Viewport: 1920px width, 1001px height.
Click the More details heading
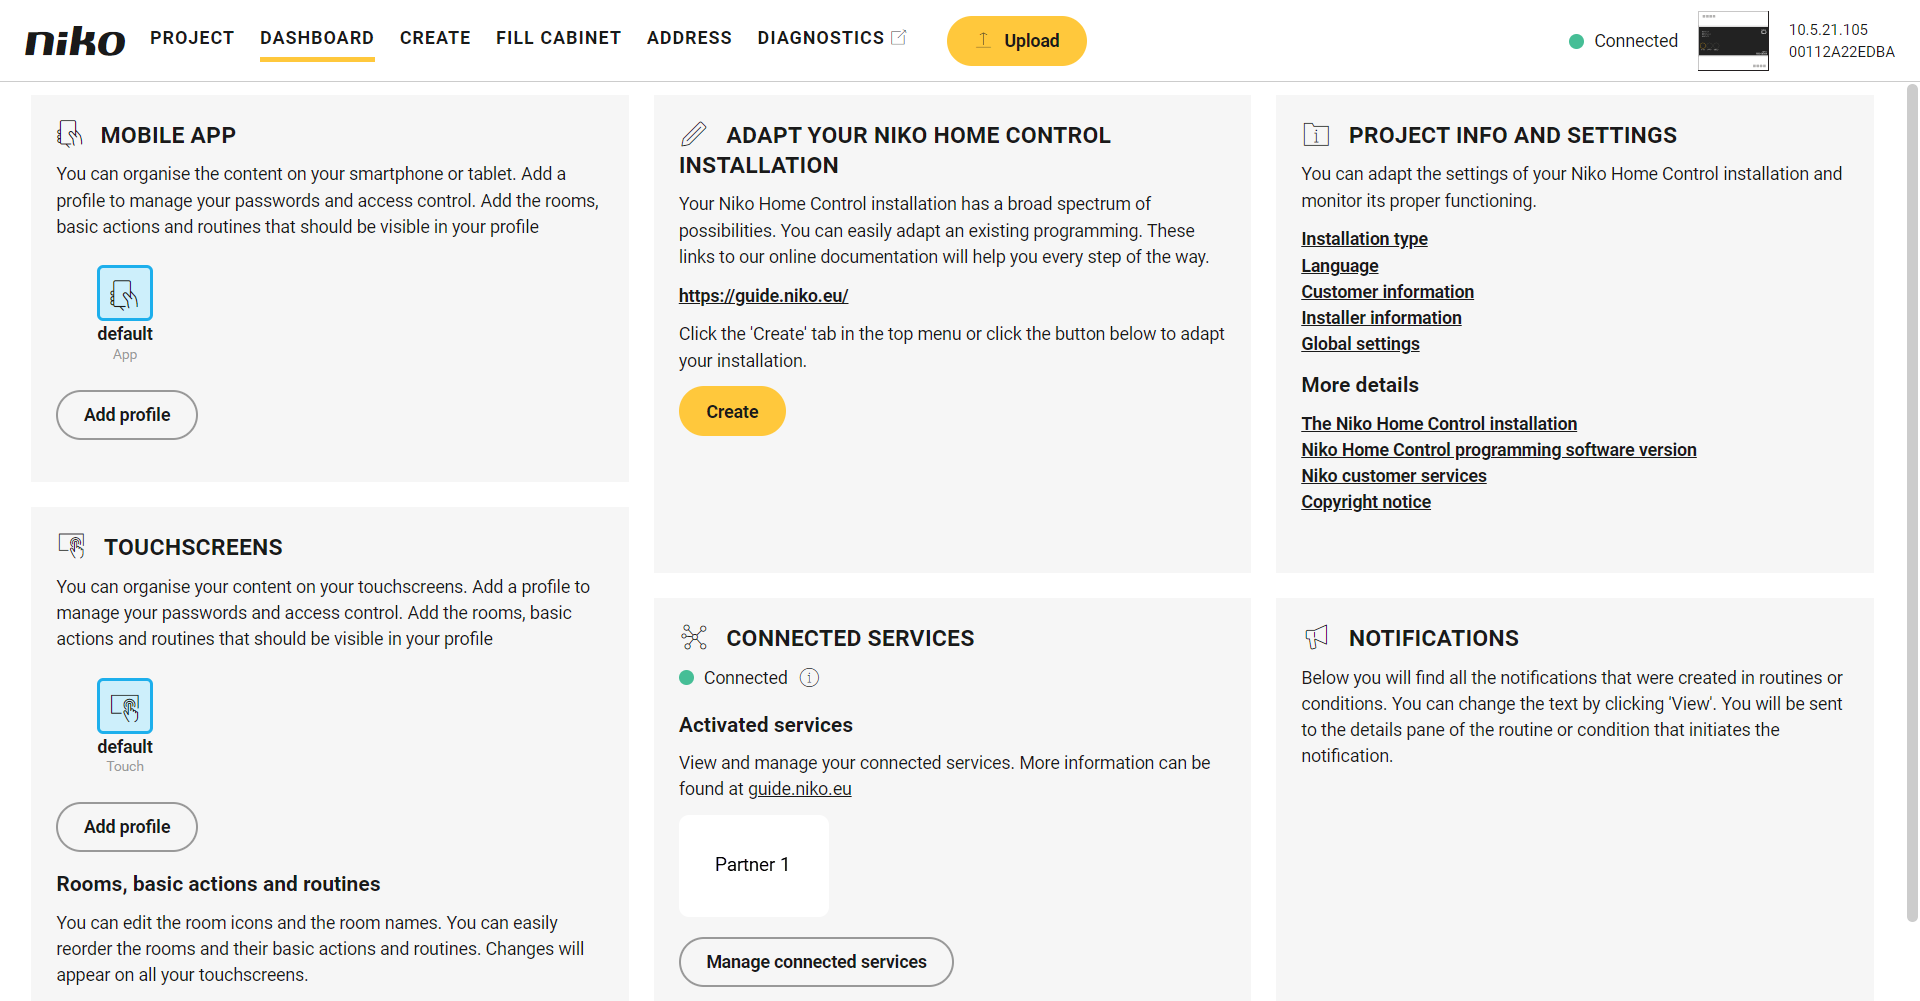[x=1360, y=385]
